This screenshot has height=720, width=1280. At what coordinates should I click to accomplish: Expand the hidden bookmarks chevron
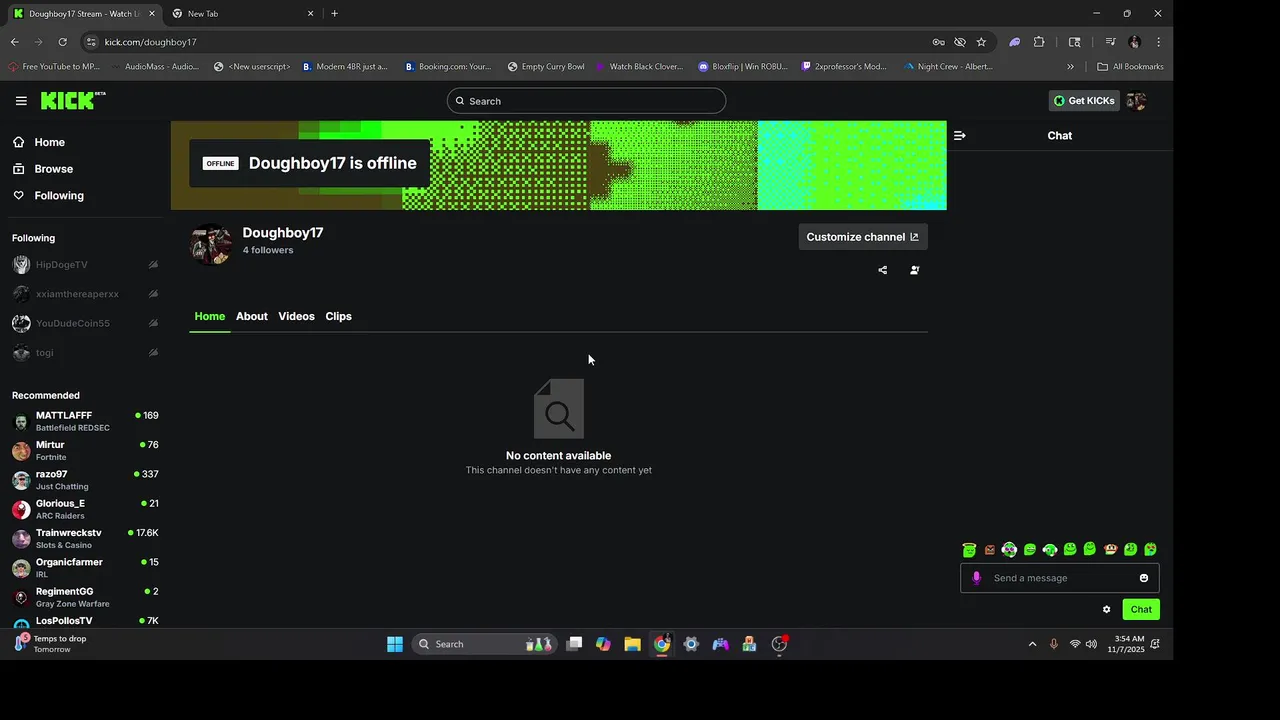[x=1070, y=67]
